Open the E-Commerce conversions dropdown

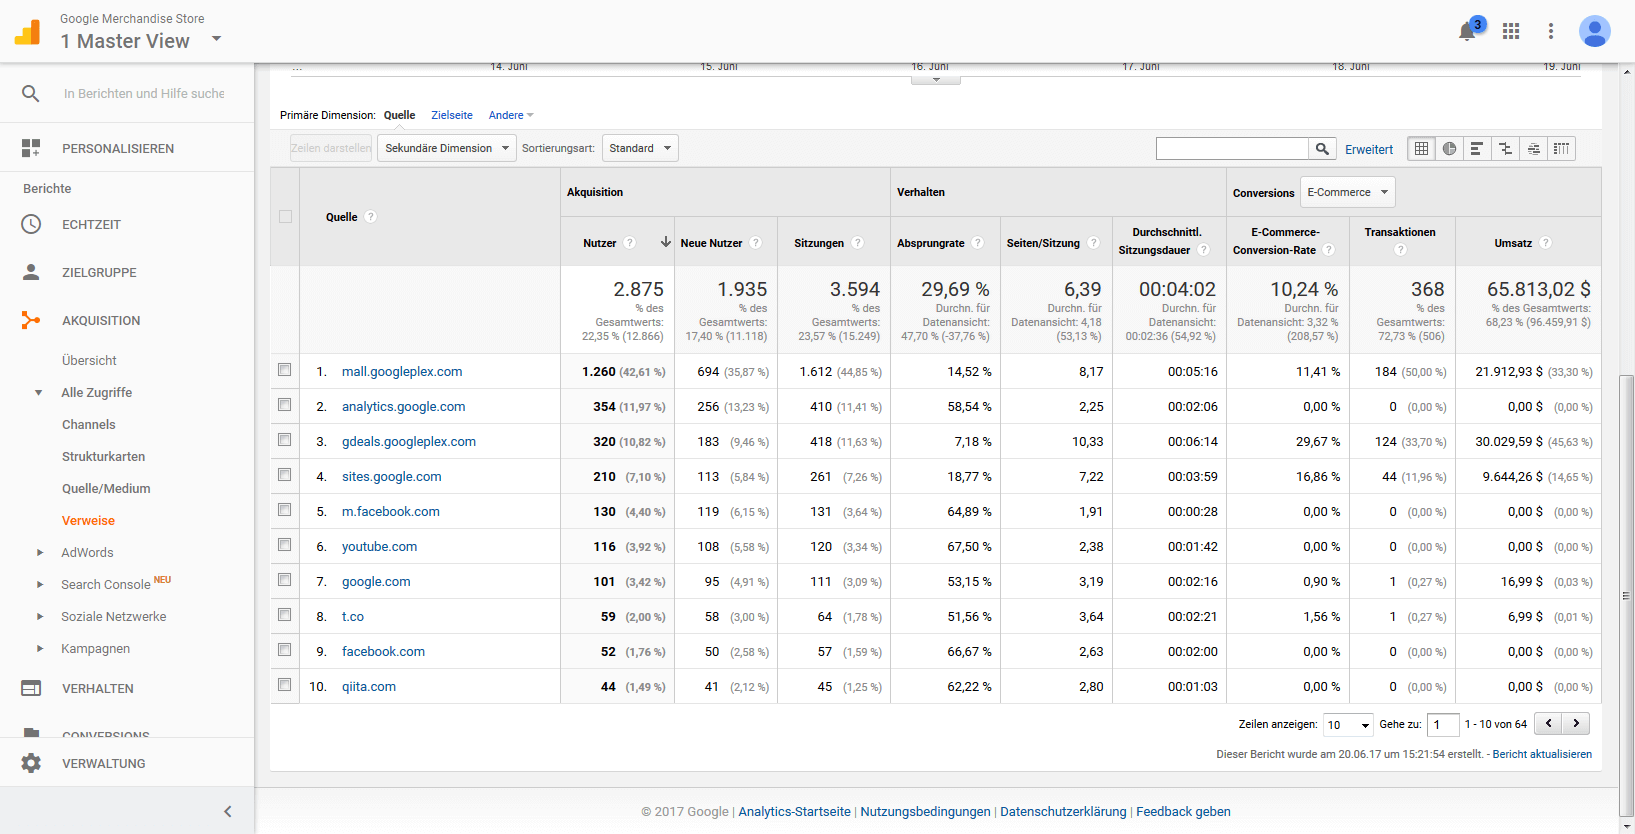[1347, 192]
